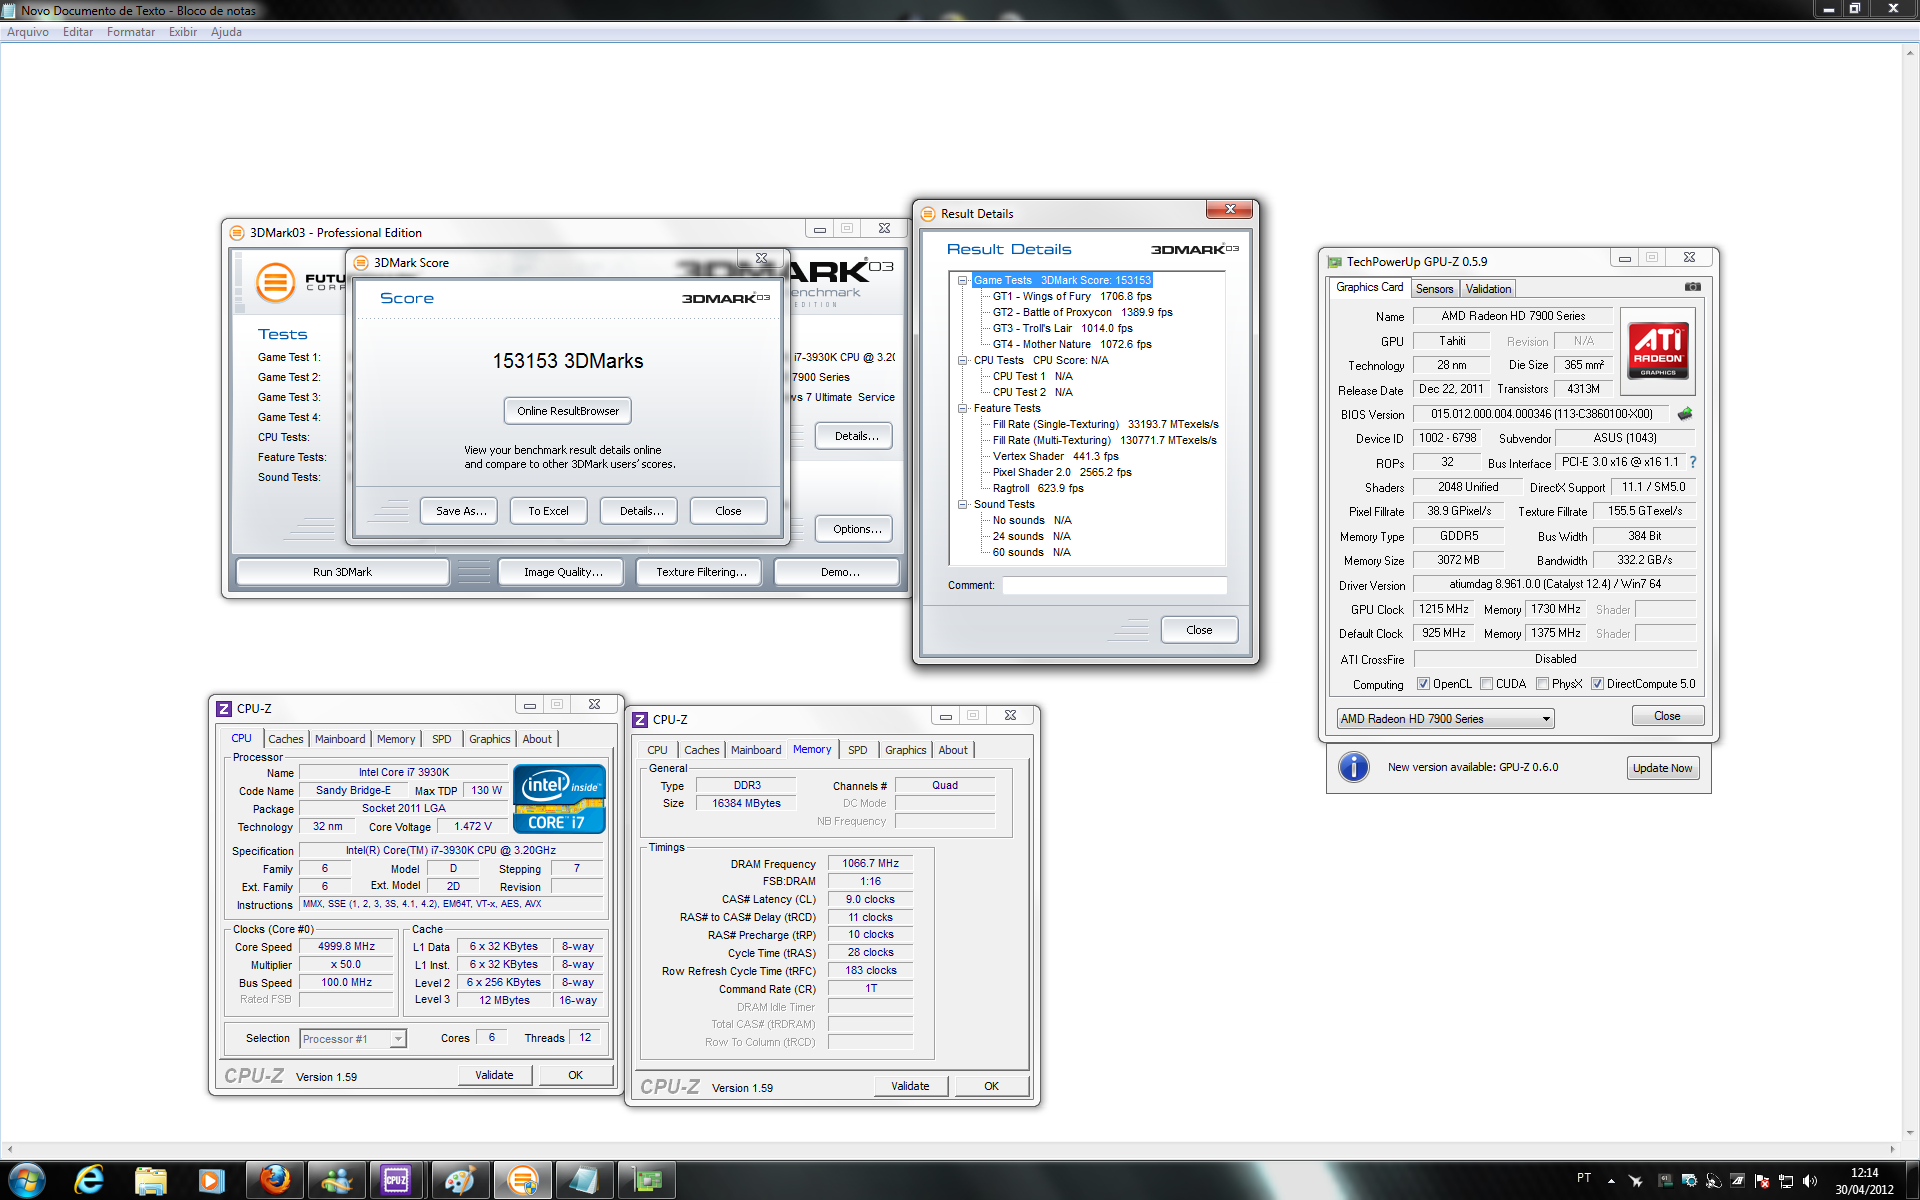
Task: Switch to Firefox in the taskbar
Action: click(275, 1180)
